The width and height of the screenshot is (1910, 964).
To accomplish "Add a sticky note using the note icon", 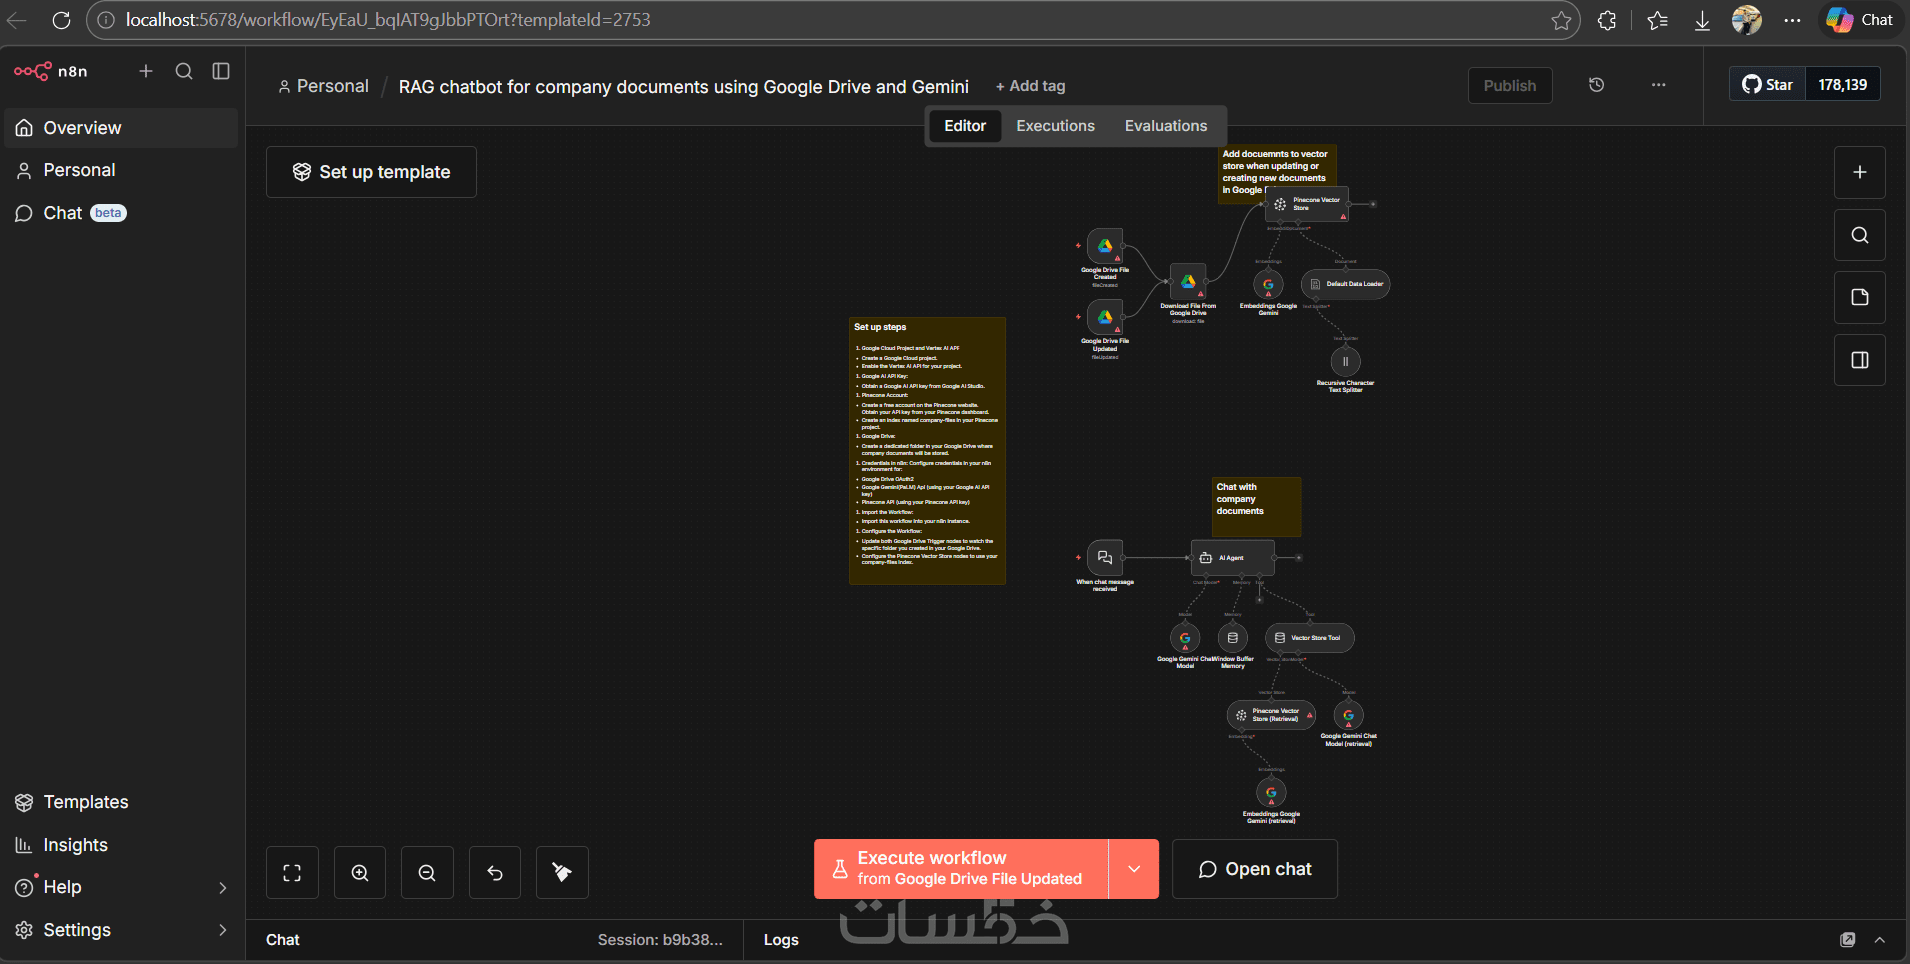I will [1860, 297].
